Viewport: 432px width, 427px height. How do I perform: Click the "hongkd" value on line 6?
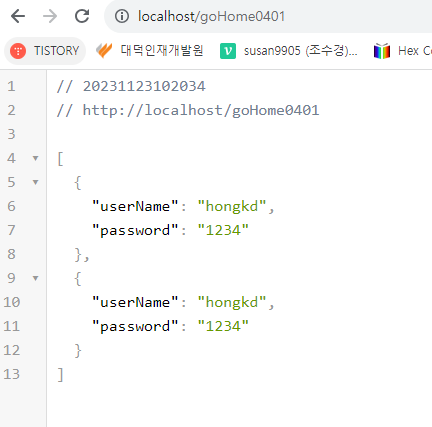tap(232, 206)
